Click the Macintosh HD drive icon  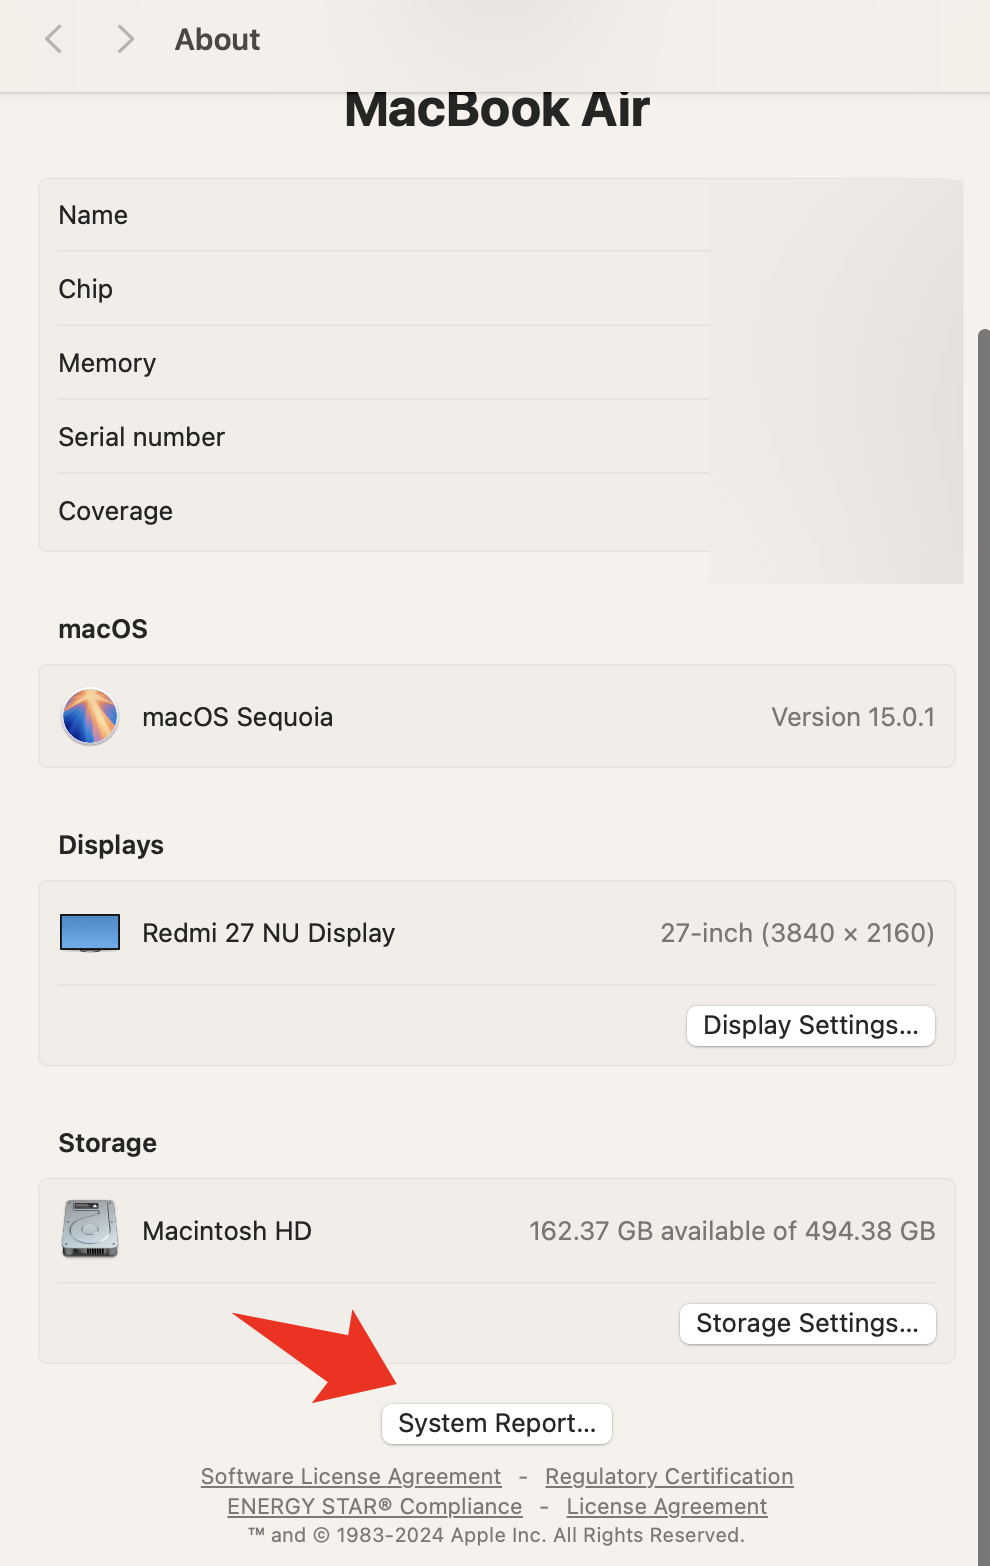pos(90,1229)
